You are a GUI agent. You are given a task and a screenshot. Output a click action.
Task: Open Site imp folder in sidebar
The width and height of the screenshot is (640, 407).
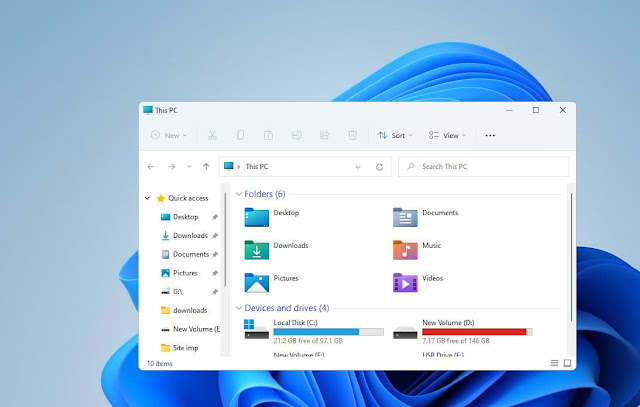pos(185,348)
